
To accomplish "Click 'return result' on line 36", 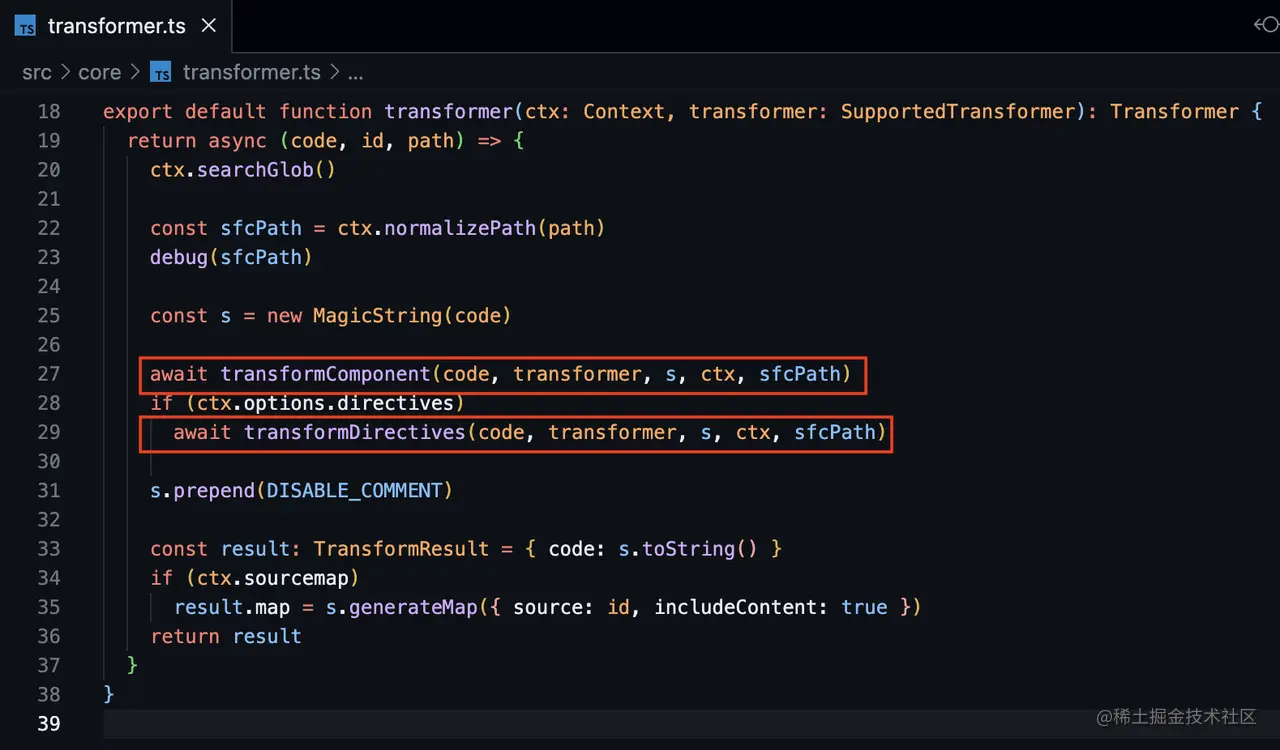I will coord(226,636).
